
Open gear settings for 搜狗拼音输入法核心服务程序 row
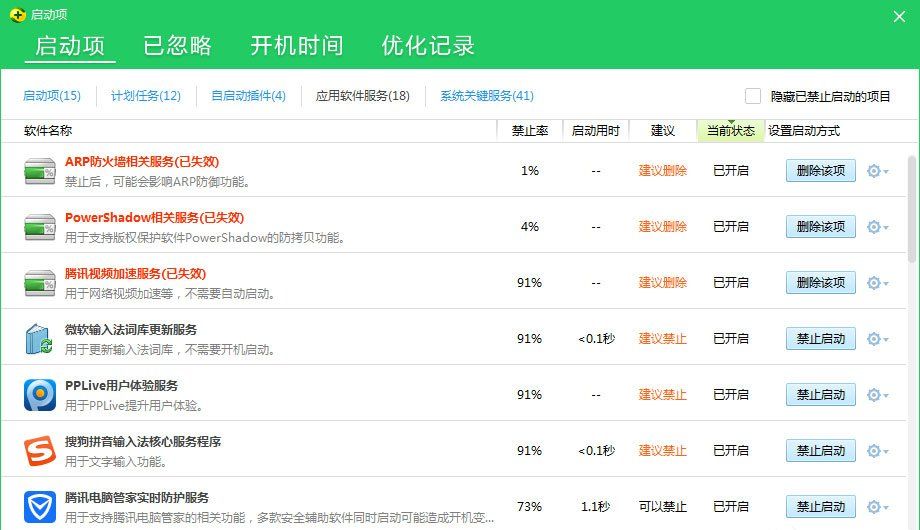coord(877,451)
